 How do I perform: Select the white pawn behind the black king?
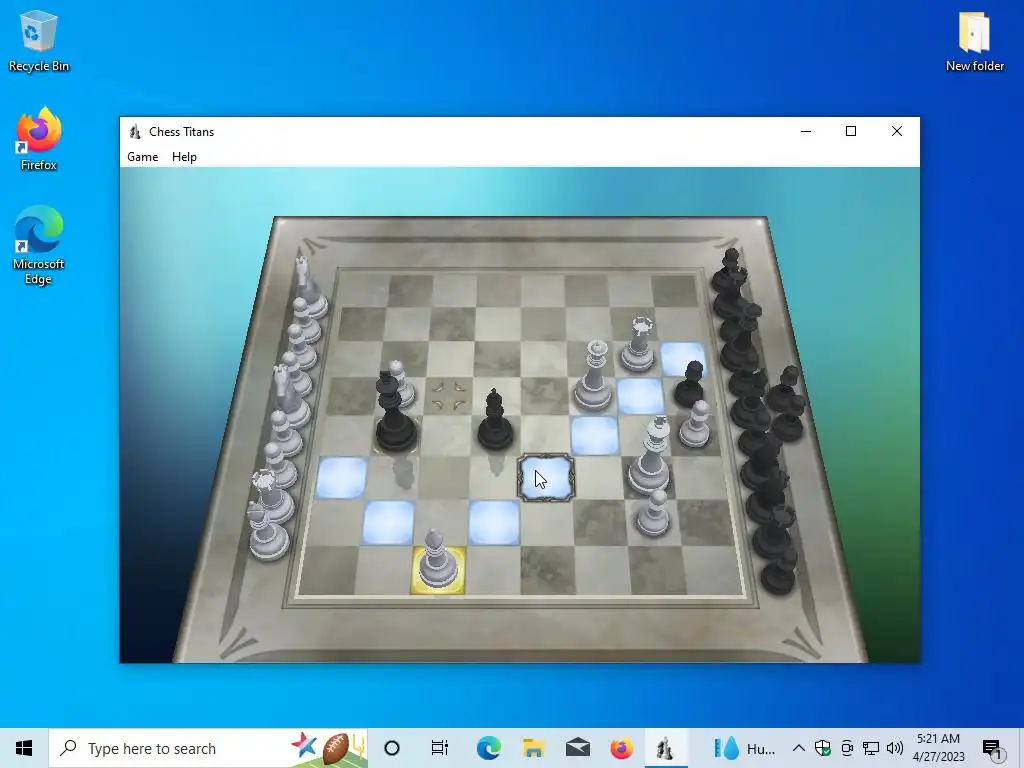(401, 382)
